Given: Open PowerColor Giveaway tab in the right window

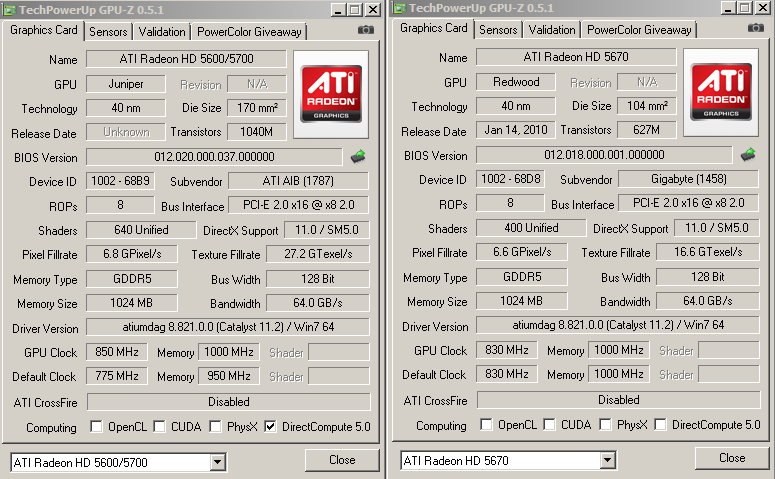Looking at the screenshot, I should [x=639, y=30].
